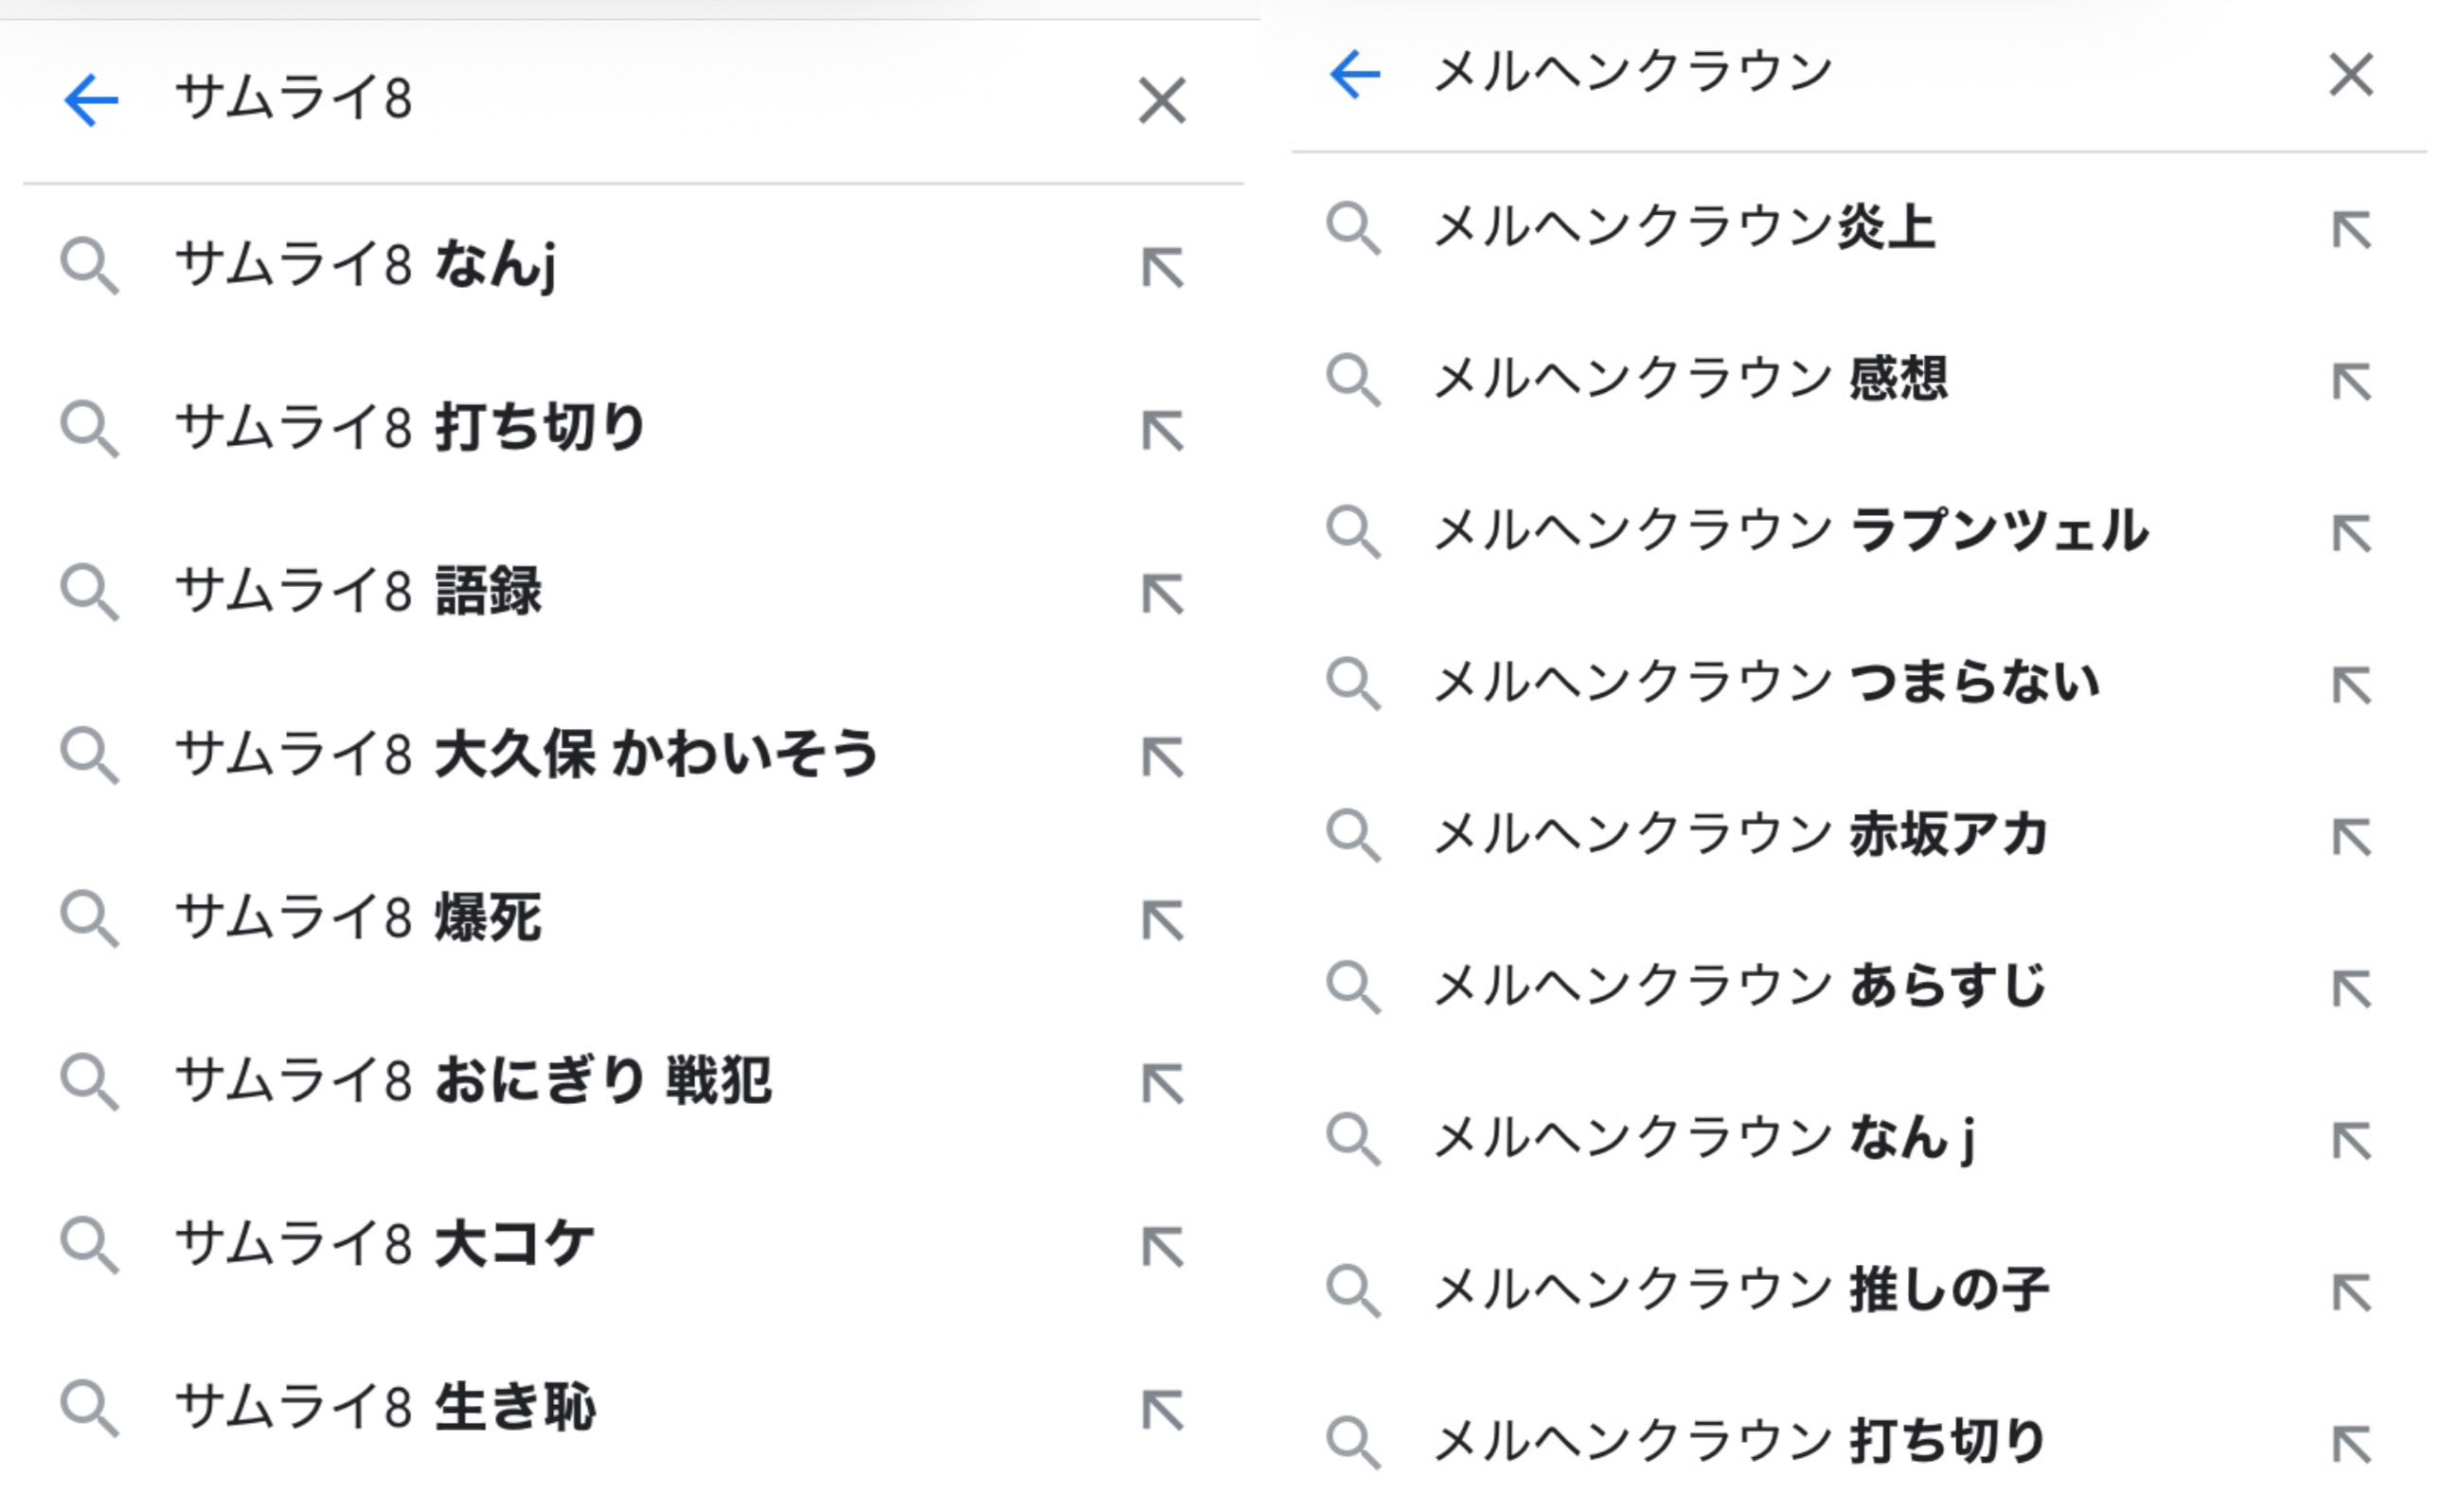Clear the メルヘンクラウン search text with X
This screenshot has width=2459, height=1512.
pos(2351,75)
